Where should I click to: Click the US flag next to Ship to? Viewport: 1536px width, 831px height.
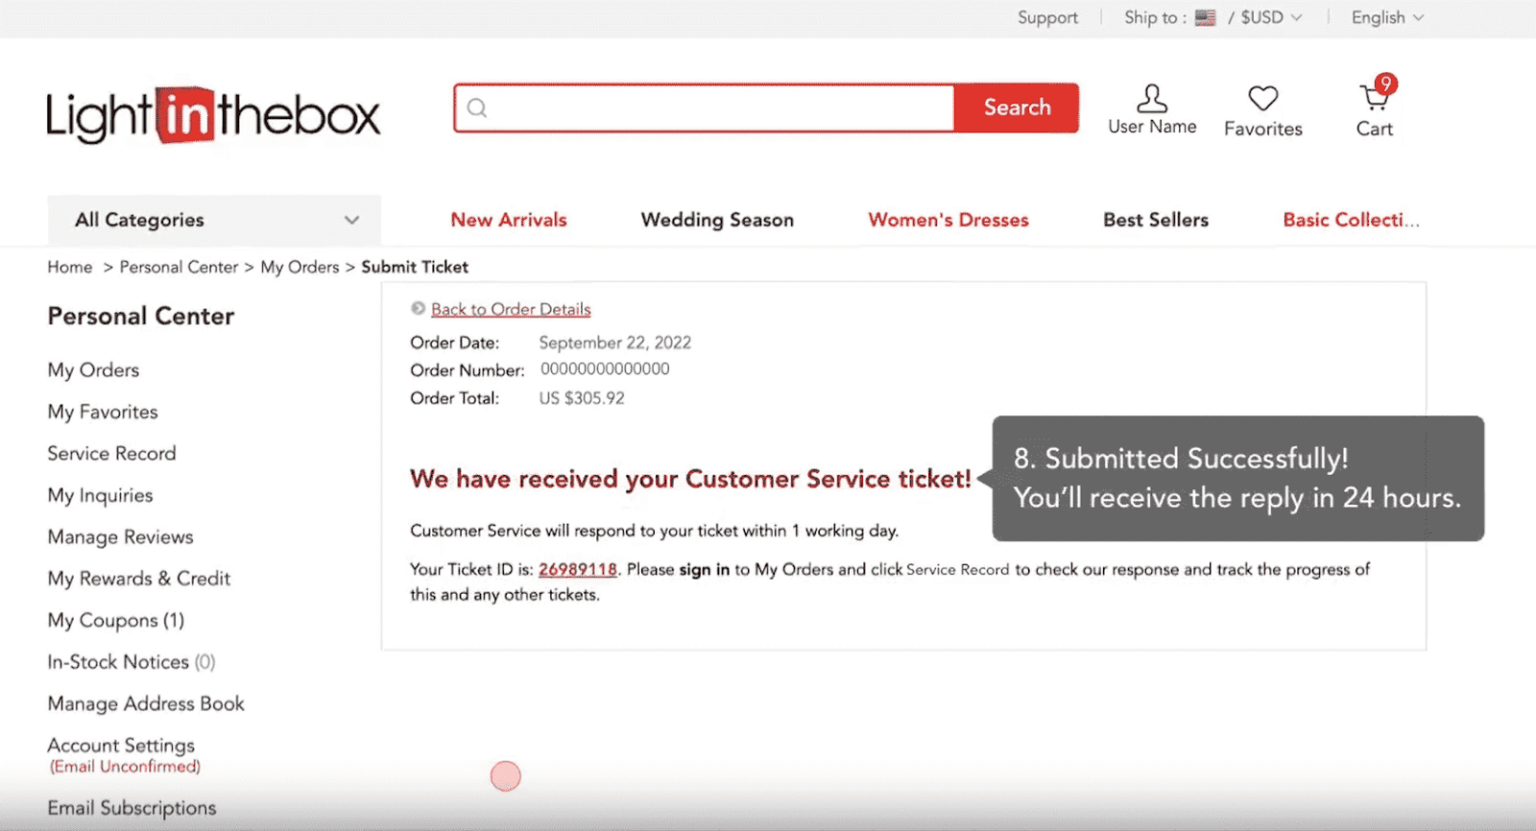(x=1205, y=17)
